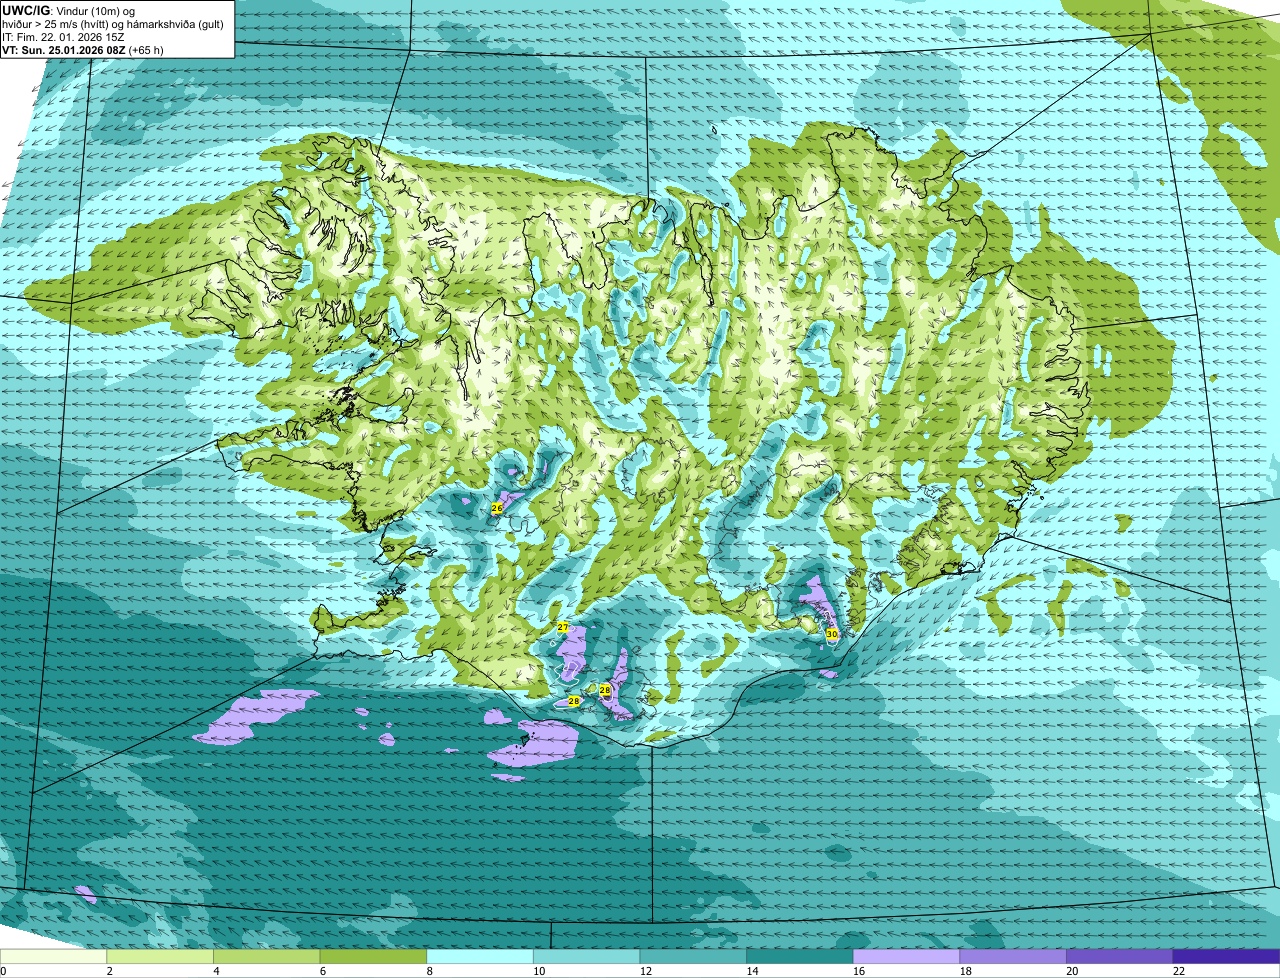Pick the 2–4 m/s light green swatch

pos(160,957)
